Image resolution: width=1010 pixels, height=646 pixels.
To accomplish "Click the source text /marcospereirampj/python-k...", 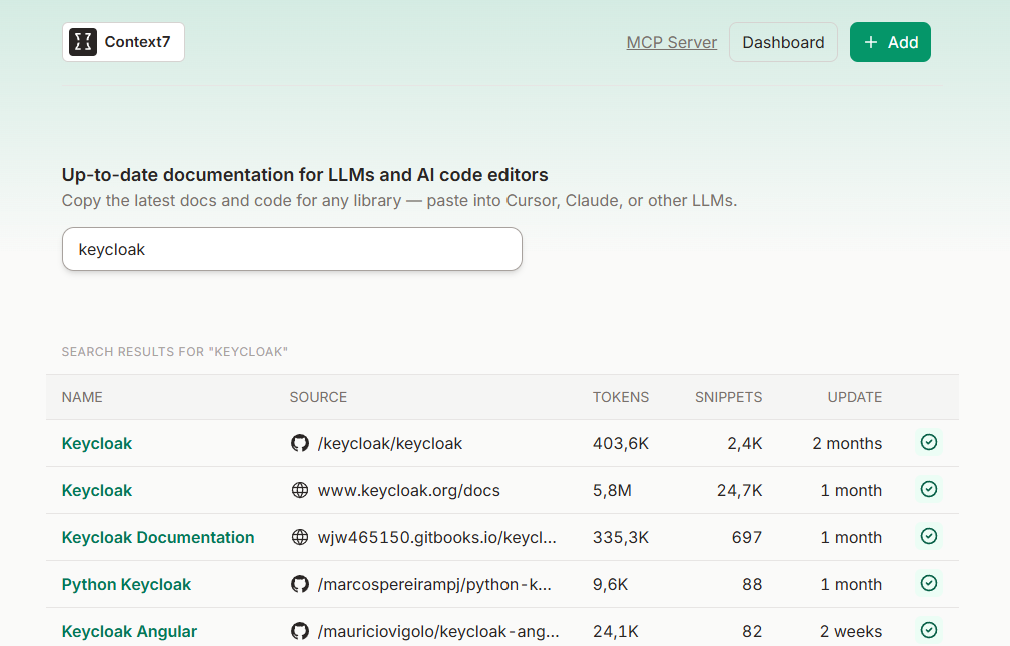I will (435, 584).
